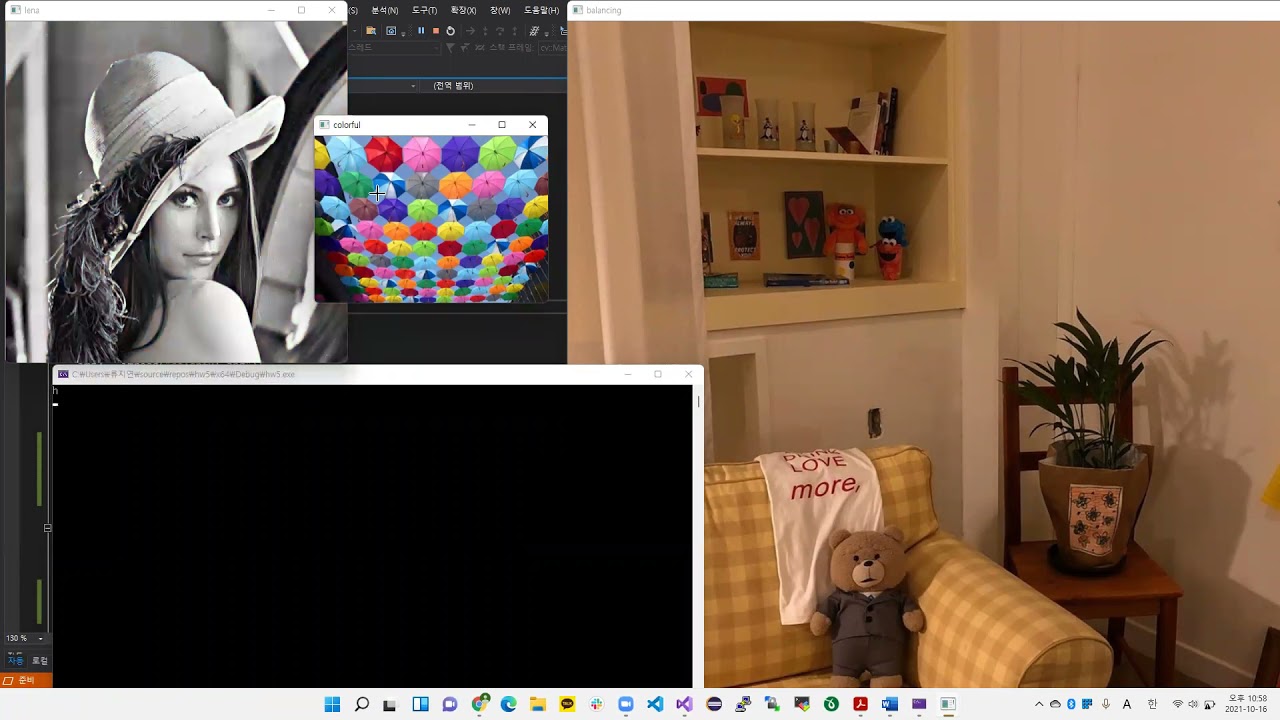Open the 스택 프레임 cv::Mat dropdown
This screenshot has width=1280, height=720.
pyautogui.click(x=553, y=47)
